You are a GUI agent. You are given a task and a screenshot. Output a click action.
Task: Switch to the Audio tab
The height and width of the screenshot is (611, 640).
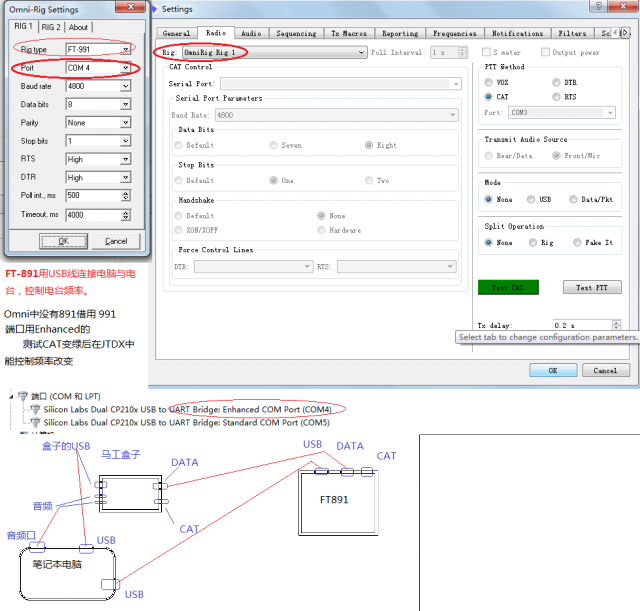click(251, 33)
